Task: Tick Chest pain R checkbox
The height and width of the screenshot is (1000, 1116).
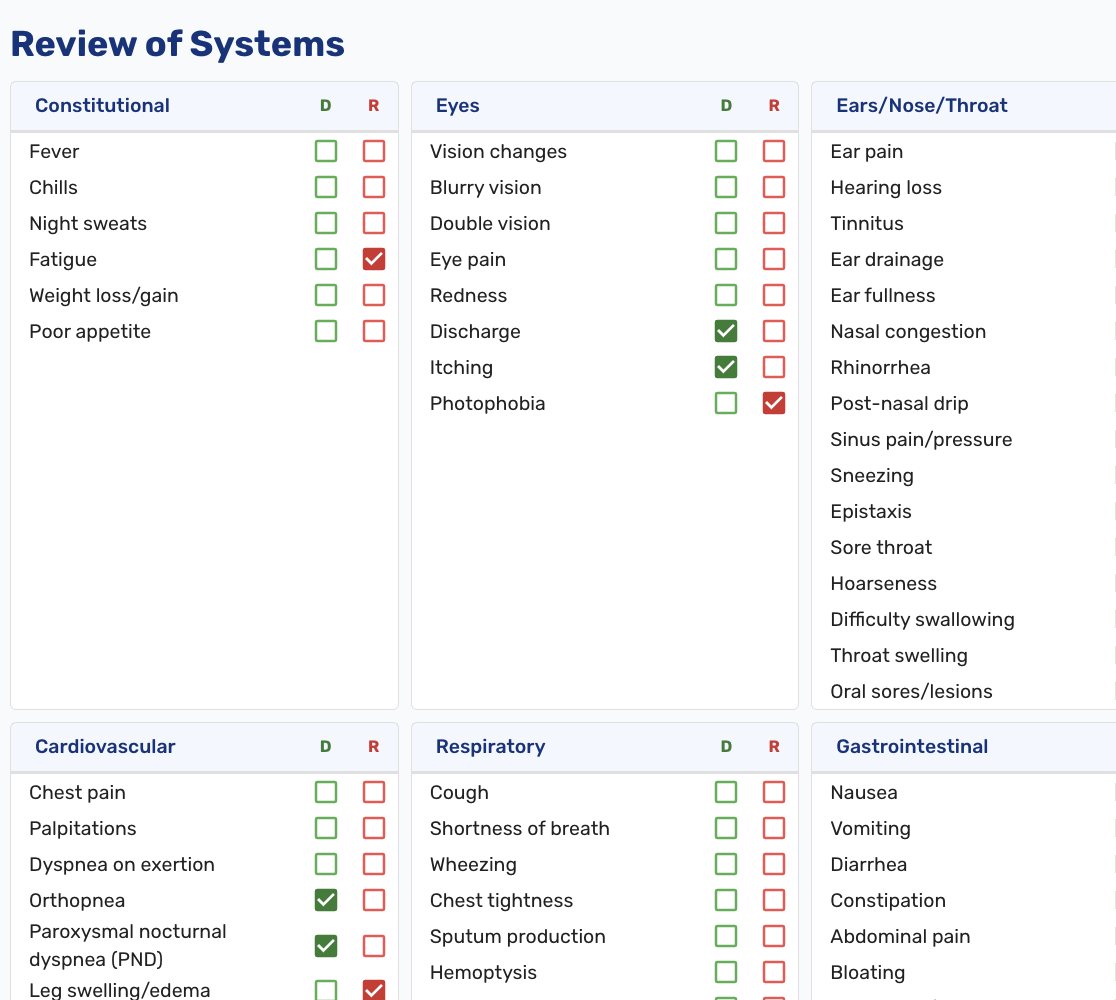Action: point(374,792)
